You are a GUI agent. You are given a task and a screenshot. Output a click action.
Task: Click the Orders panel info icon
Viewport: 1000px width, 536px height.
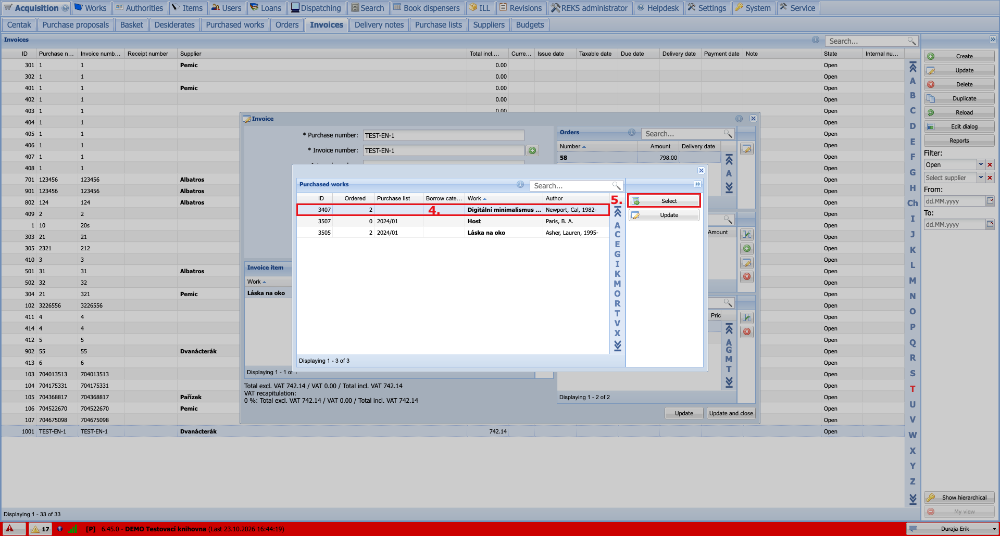[631, 133]
